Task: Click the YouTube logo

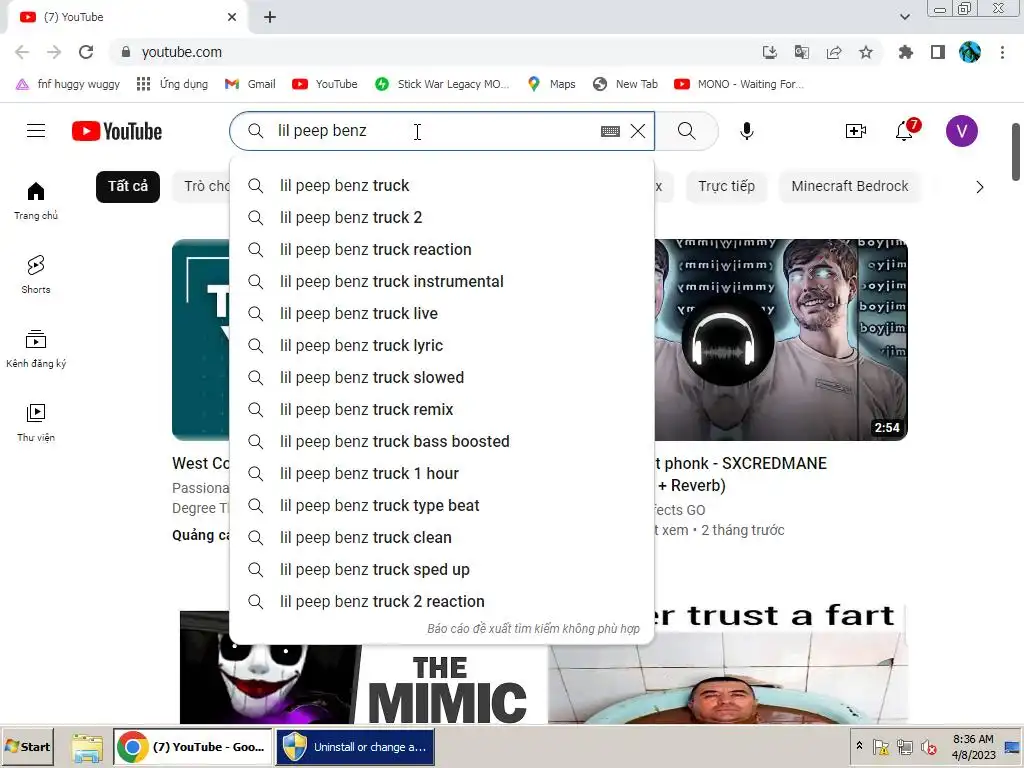Action: [117, 131]
